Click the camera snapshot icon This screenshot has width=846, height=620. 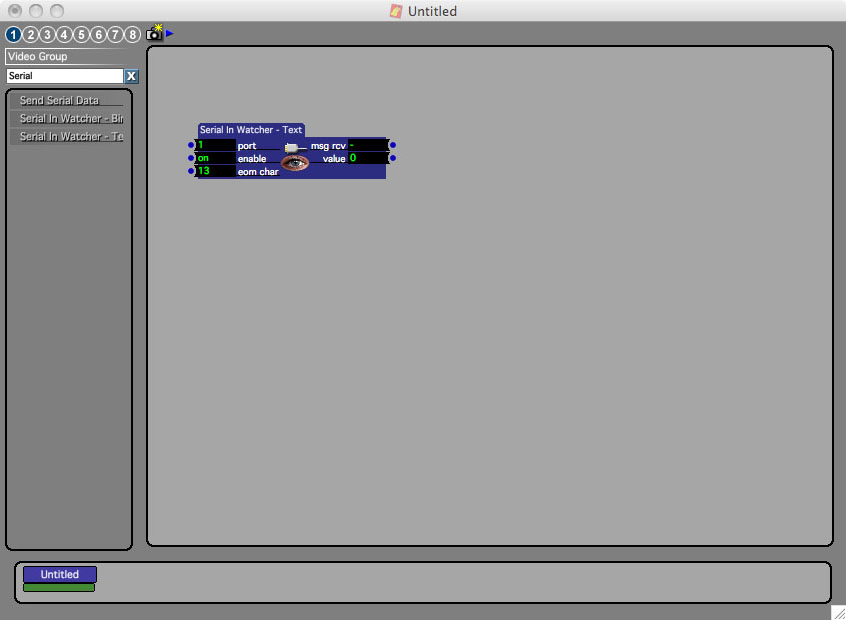pyautogui.click(x=154, y=34)
